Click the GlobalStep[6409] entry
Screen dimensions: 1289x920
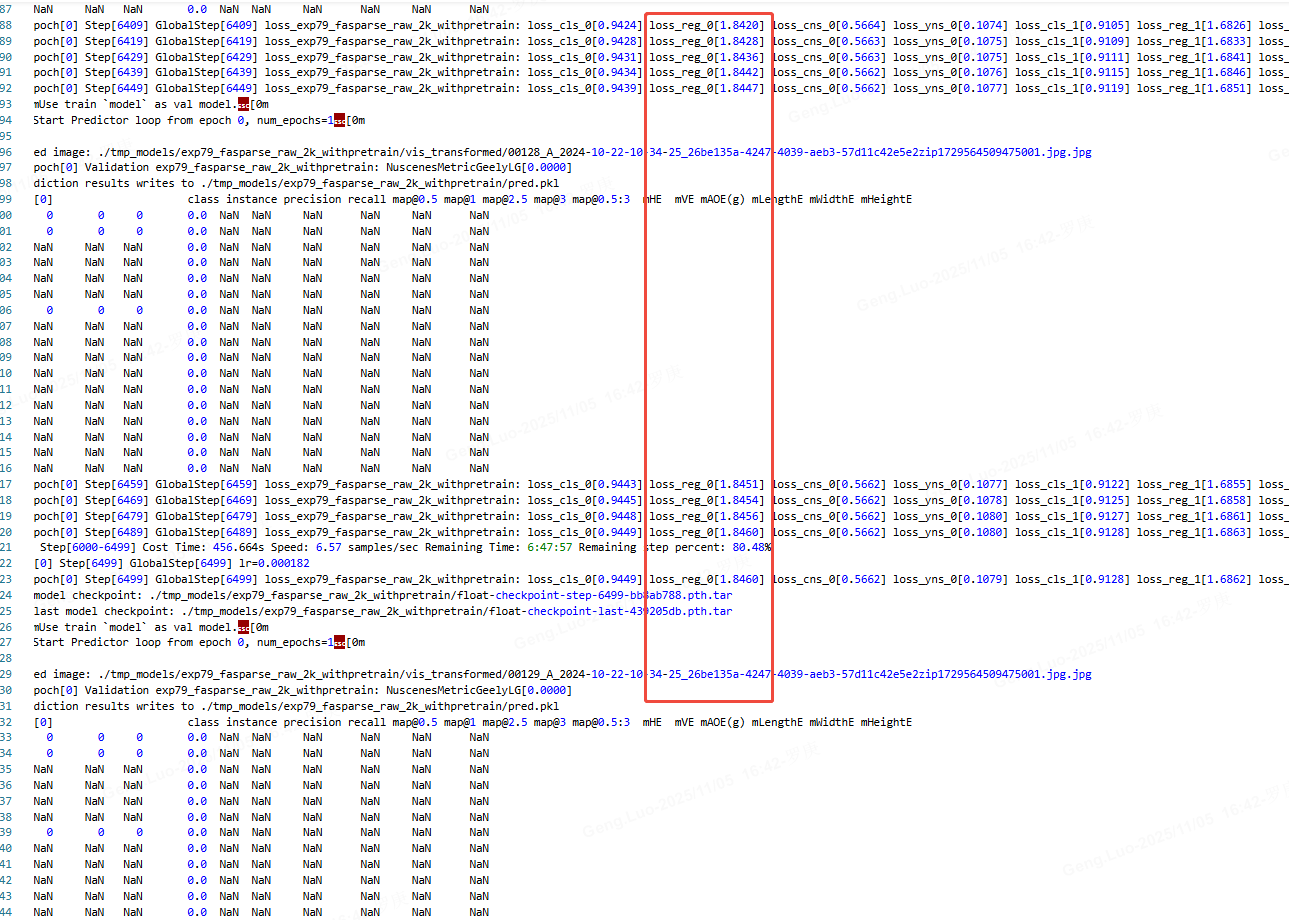click(x=206, y=25)
